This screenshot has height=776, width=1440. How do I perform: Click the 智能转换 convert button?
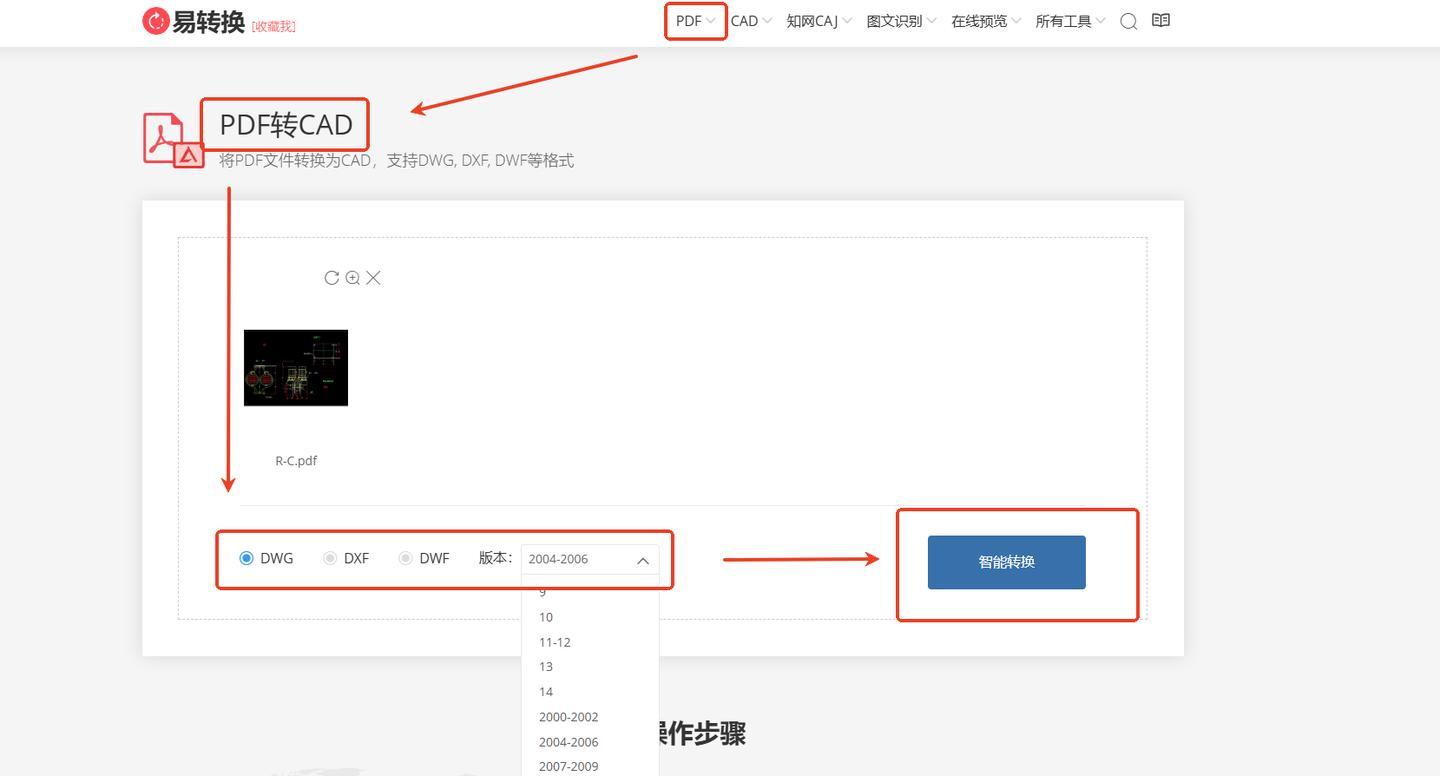click(1006, 562)
